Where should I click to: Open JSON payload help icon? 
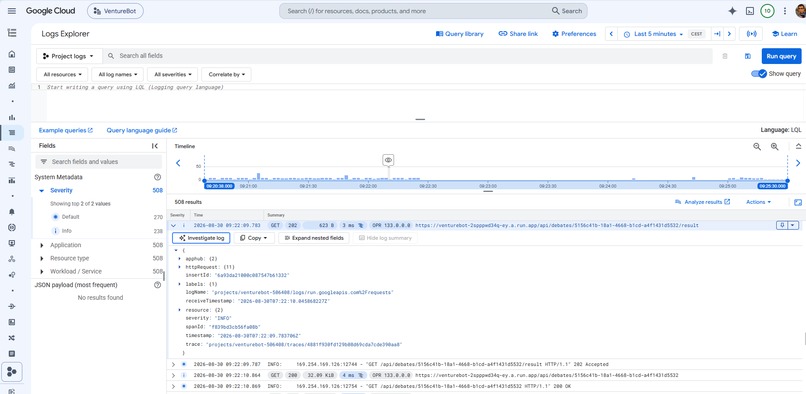(x=158, y=285)
